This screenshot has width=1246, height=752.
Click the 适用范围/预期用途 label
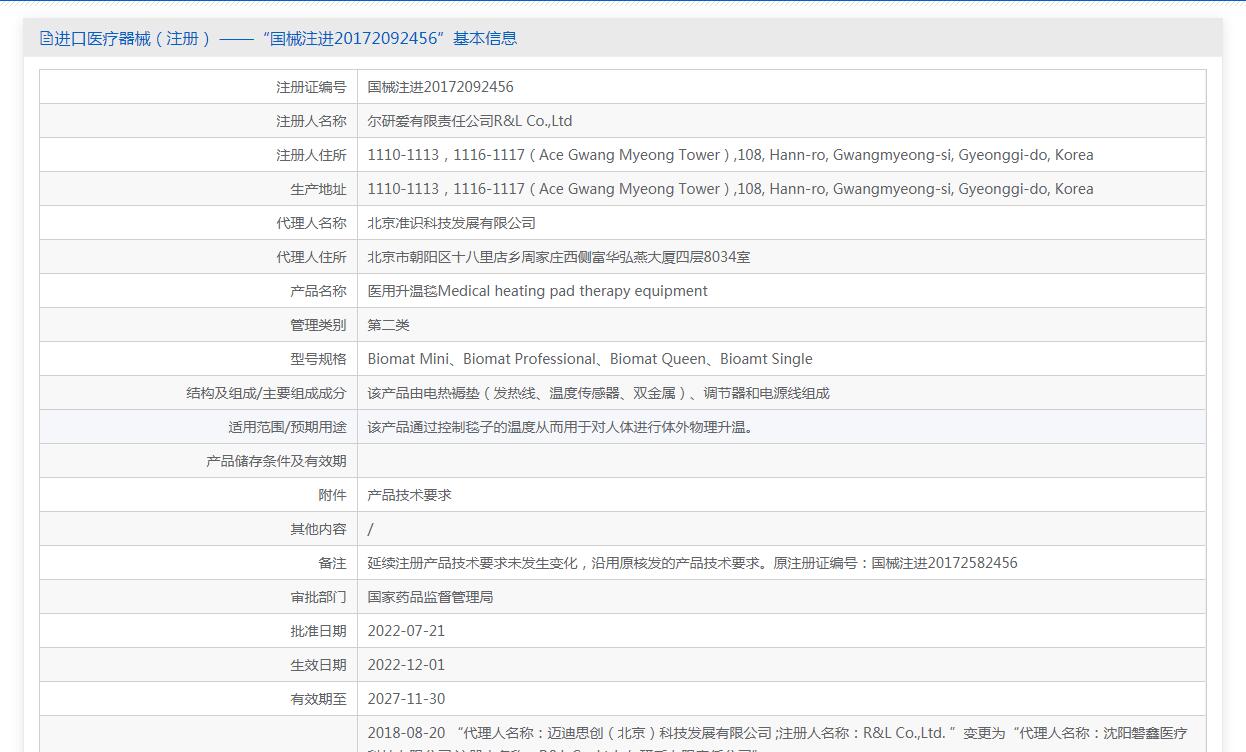(x=287, y=427)
